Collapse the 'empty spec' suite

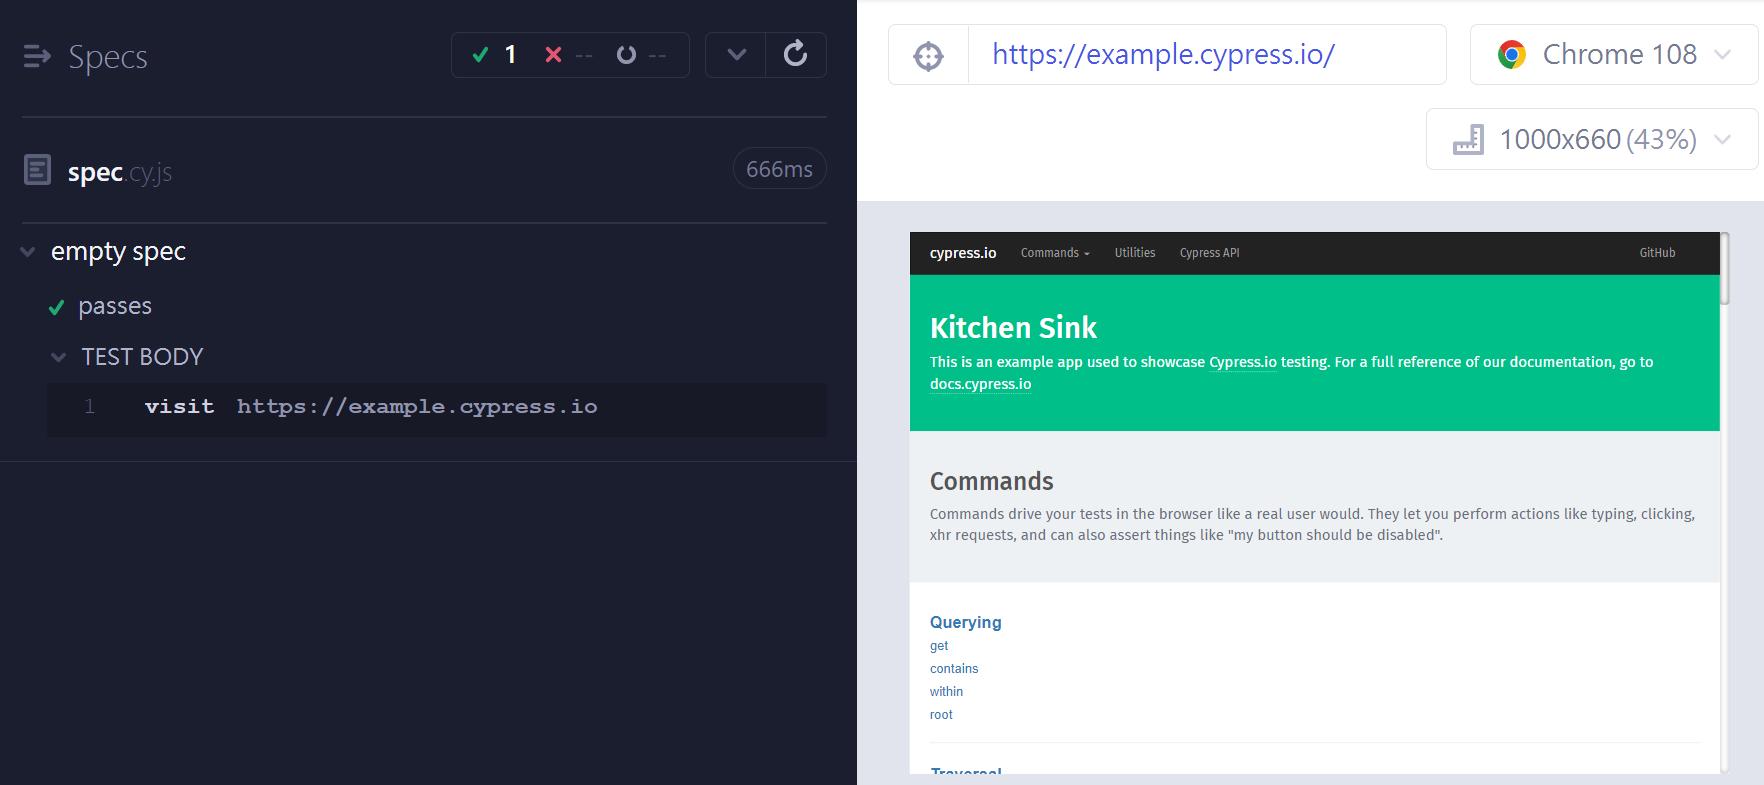click(28, 251)
